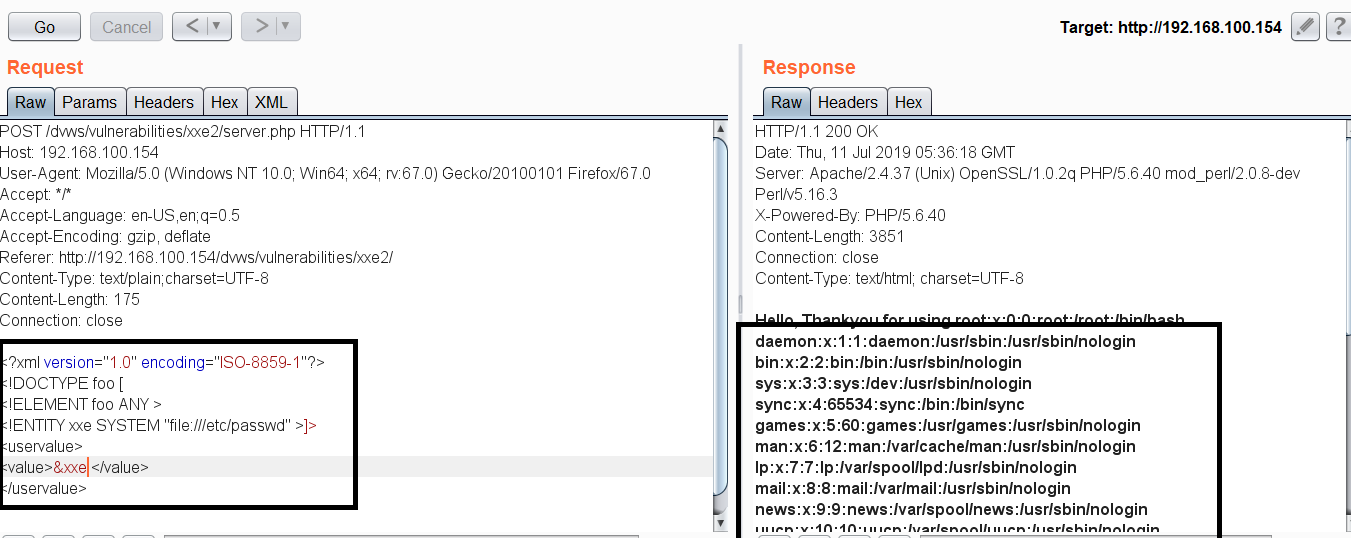Click Connection: close in the request
The image size is (1351, 538).
click(x=61, y=321)
